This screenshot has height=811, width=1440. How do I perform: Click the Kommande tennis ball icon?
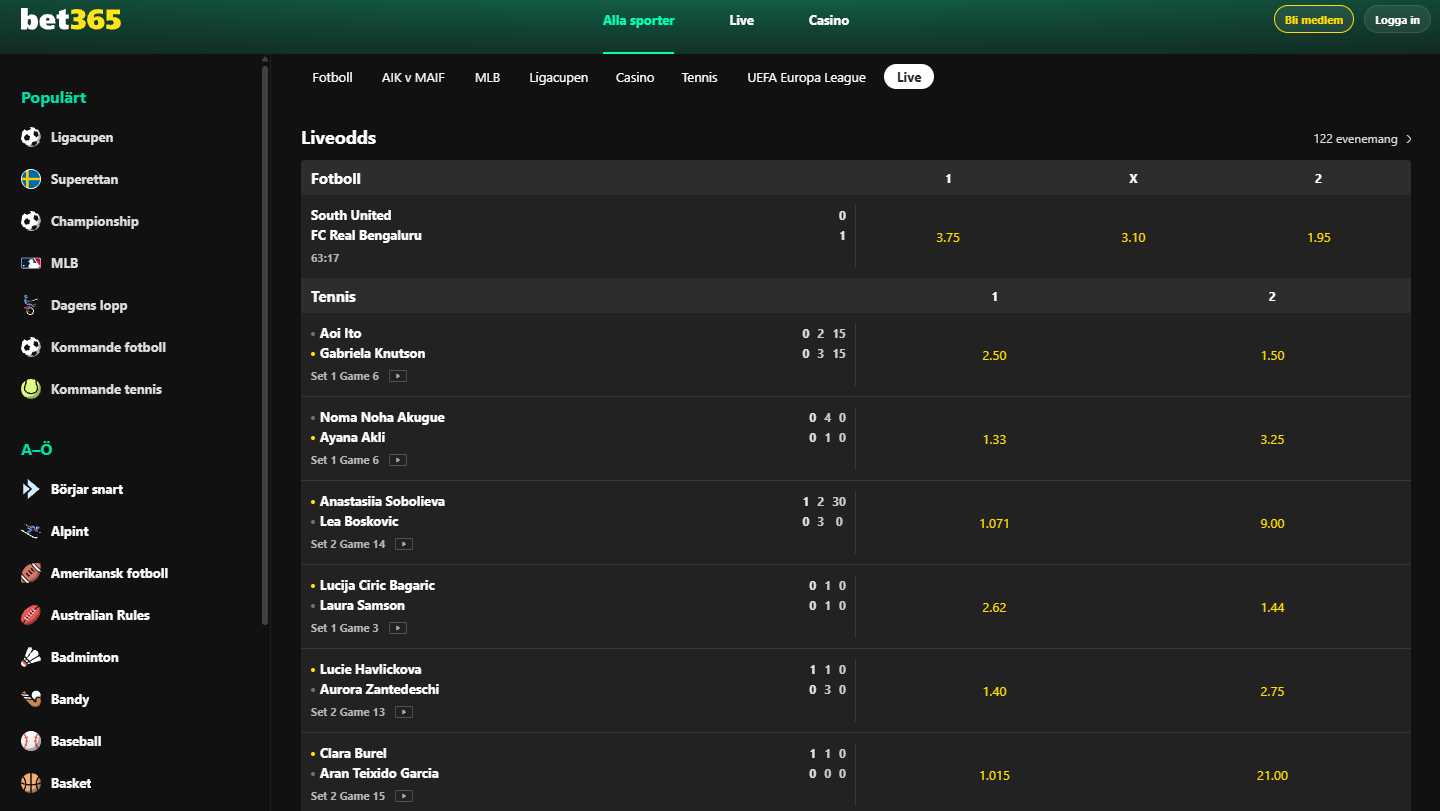[31, 389]
